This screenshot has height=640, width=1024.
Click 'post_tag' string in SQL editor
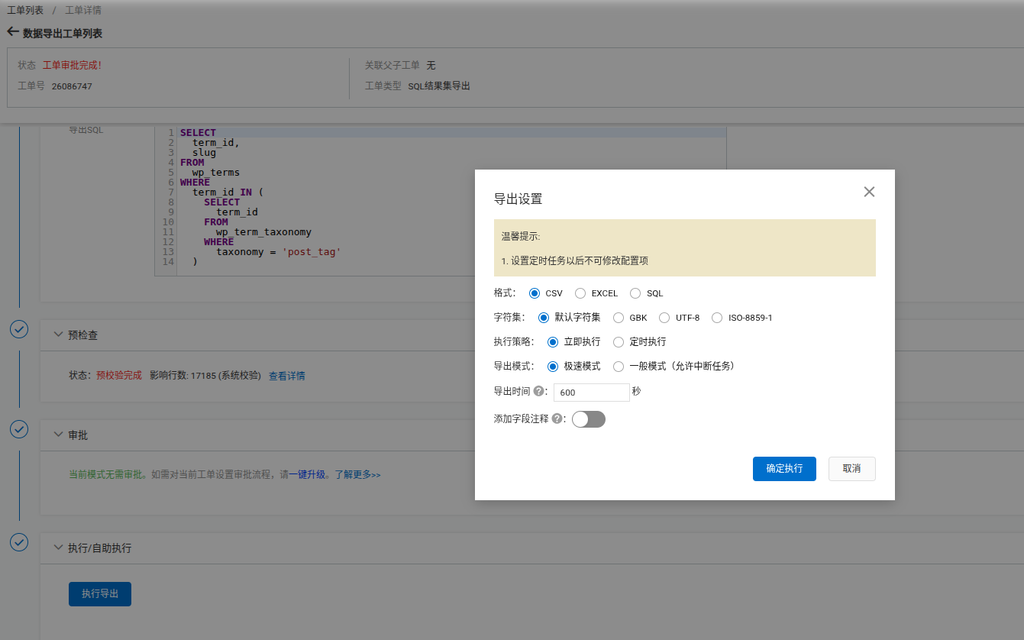point(311,251)
